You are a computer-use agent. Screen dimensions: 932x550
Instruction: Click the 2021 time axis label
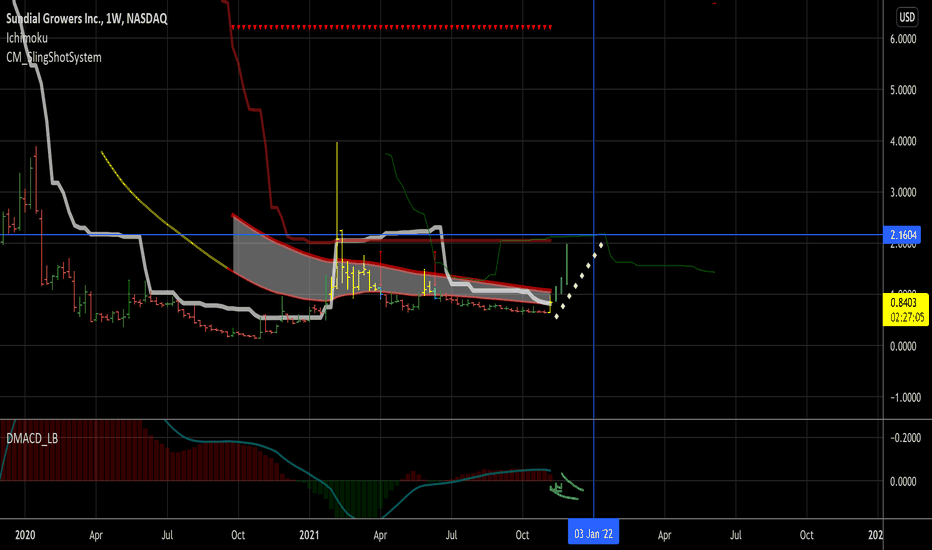coord(309,535)
